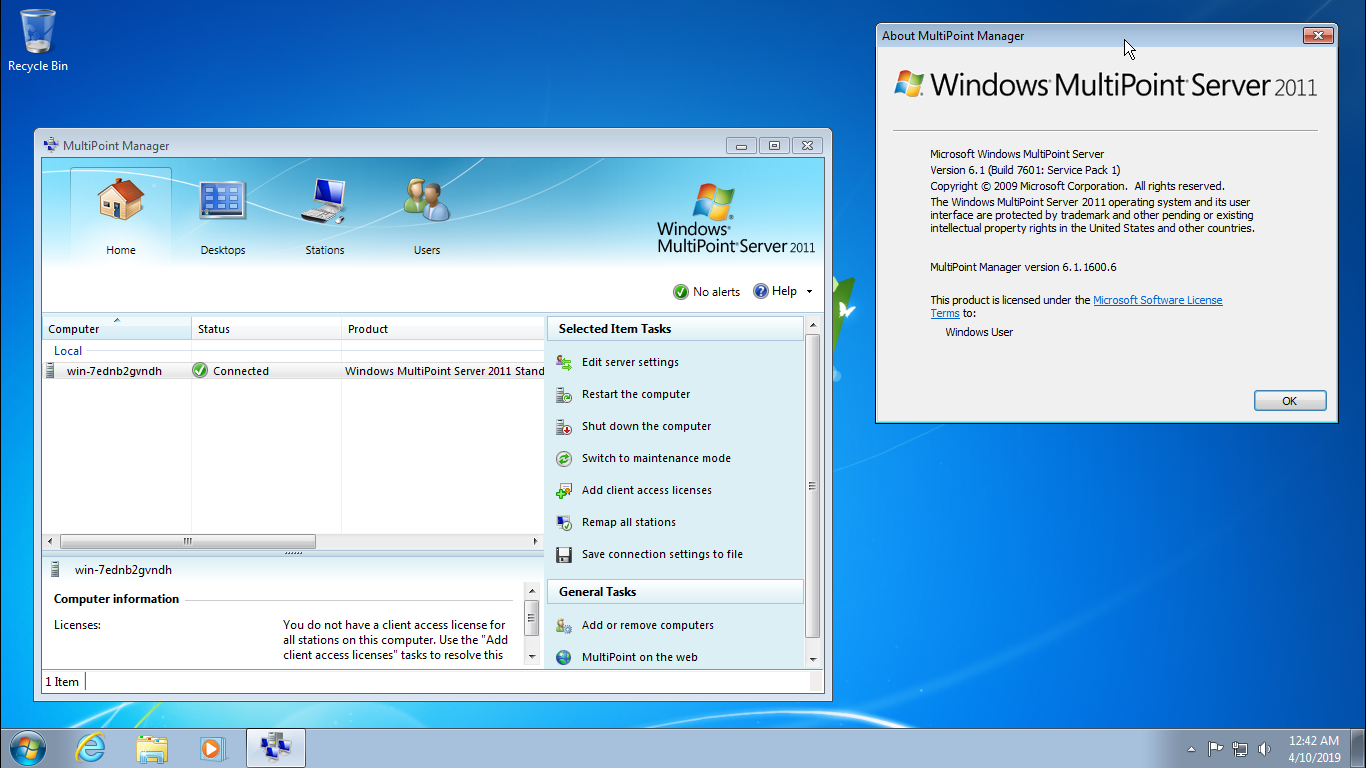Click the Selected Item Tasks header
Screen dimensions: 1366x768
point(675,329)
